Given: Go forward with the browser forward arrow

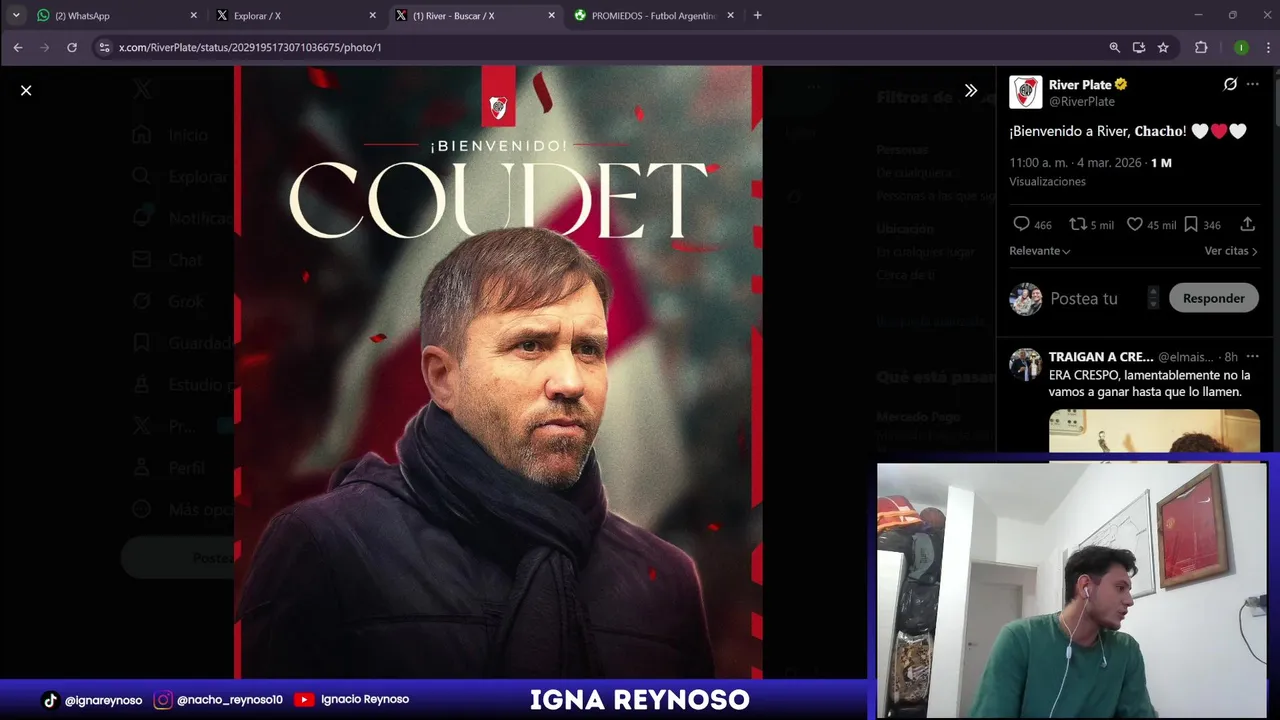Looking at the screenshot, I should pyautogui.click(x=45, y=47).
